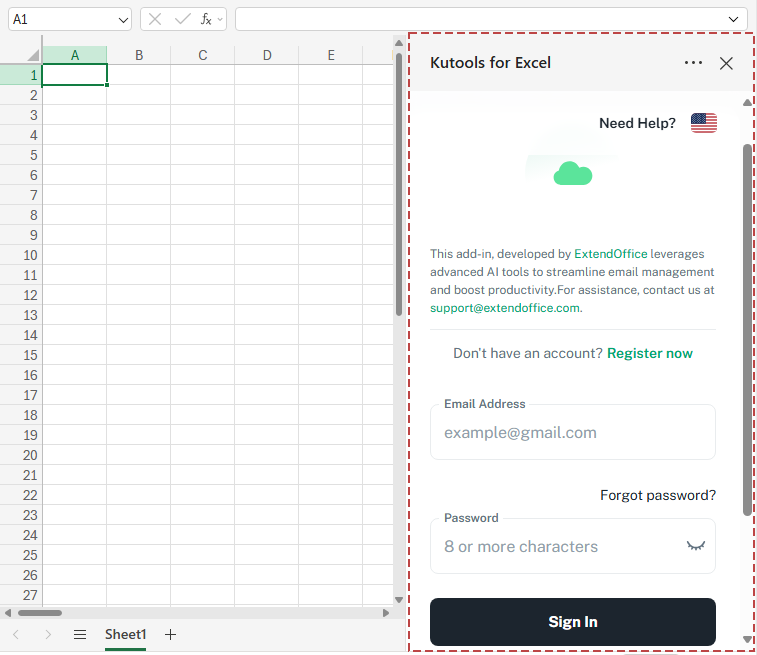Click support@extendoffice.com email link
757x655 pixels.
pos(505,308)
